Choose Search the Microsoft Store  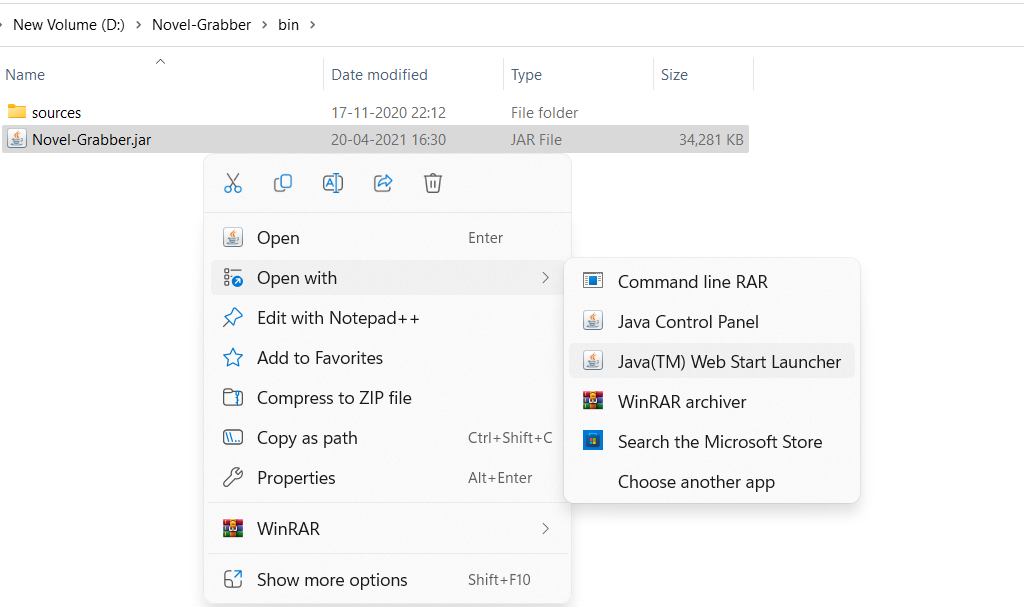[x=712, y=442]
